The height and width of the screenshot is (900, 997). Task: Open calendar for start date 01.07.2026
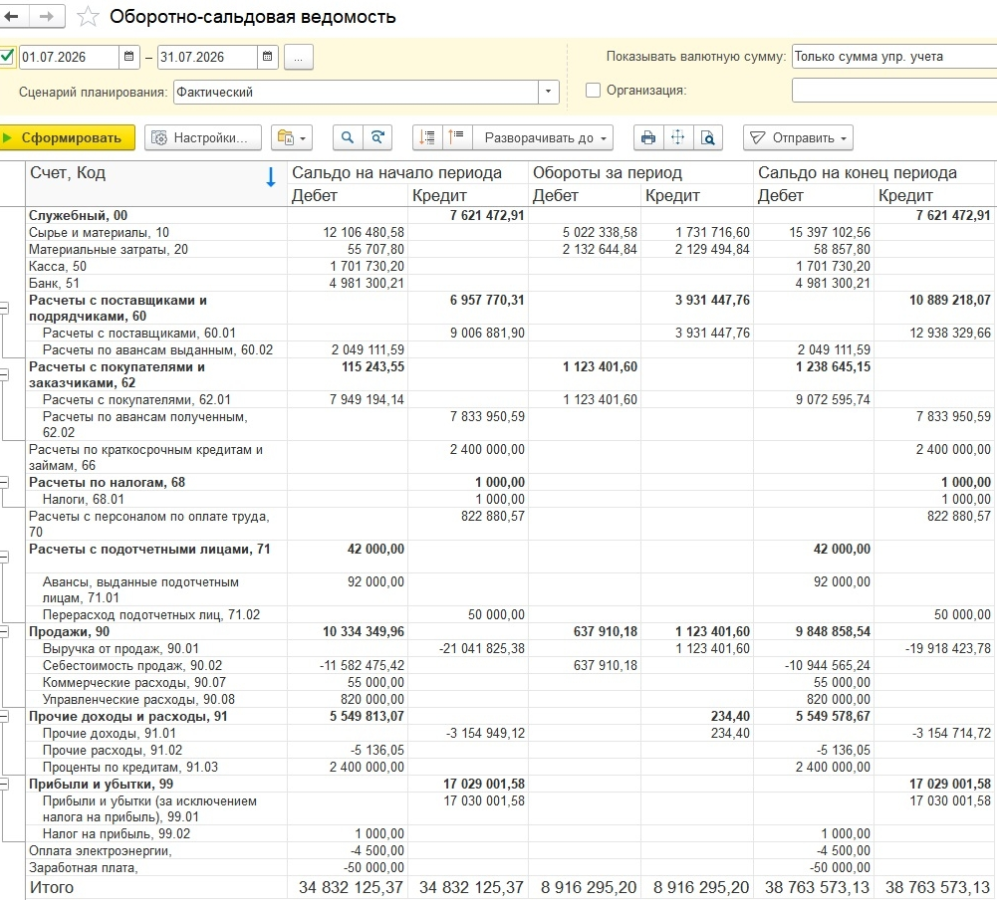pyautogui.click(x=128, y=57)
